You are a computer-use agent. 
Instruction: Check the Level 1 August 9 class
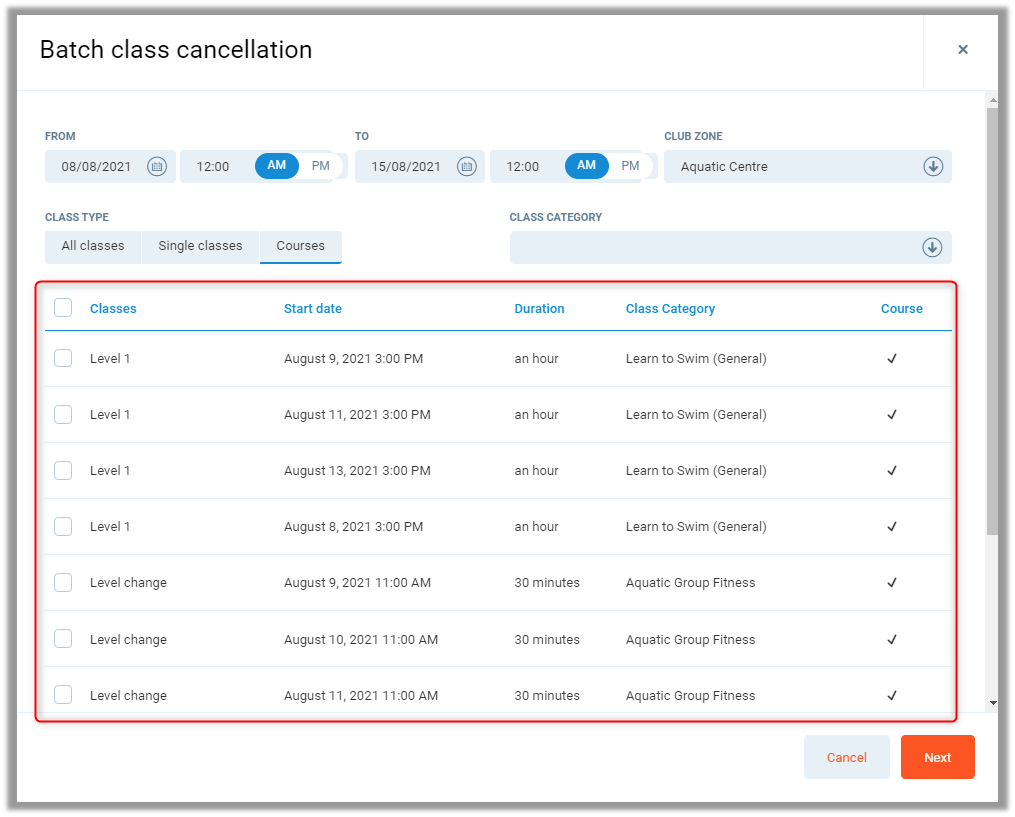(x=63, y=358)
